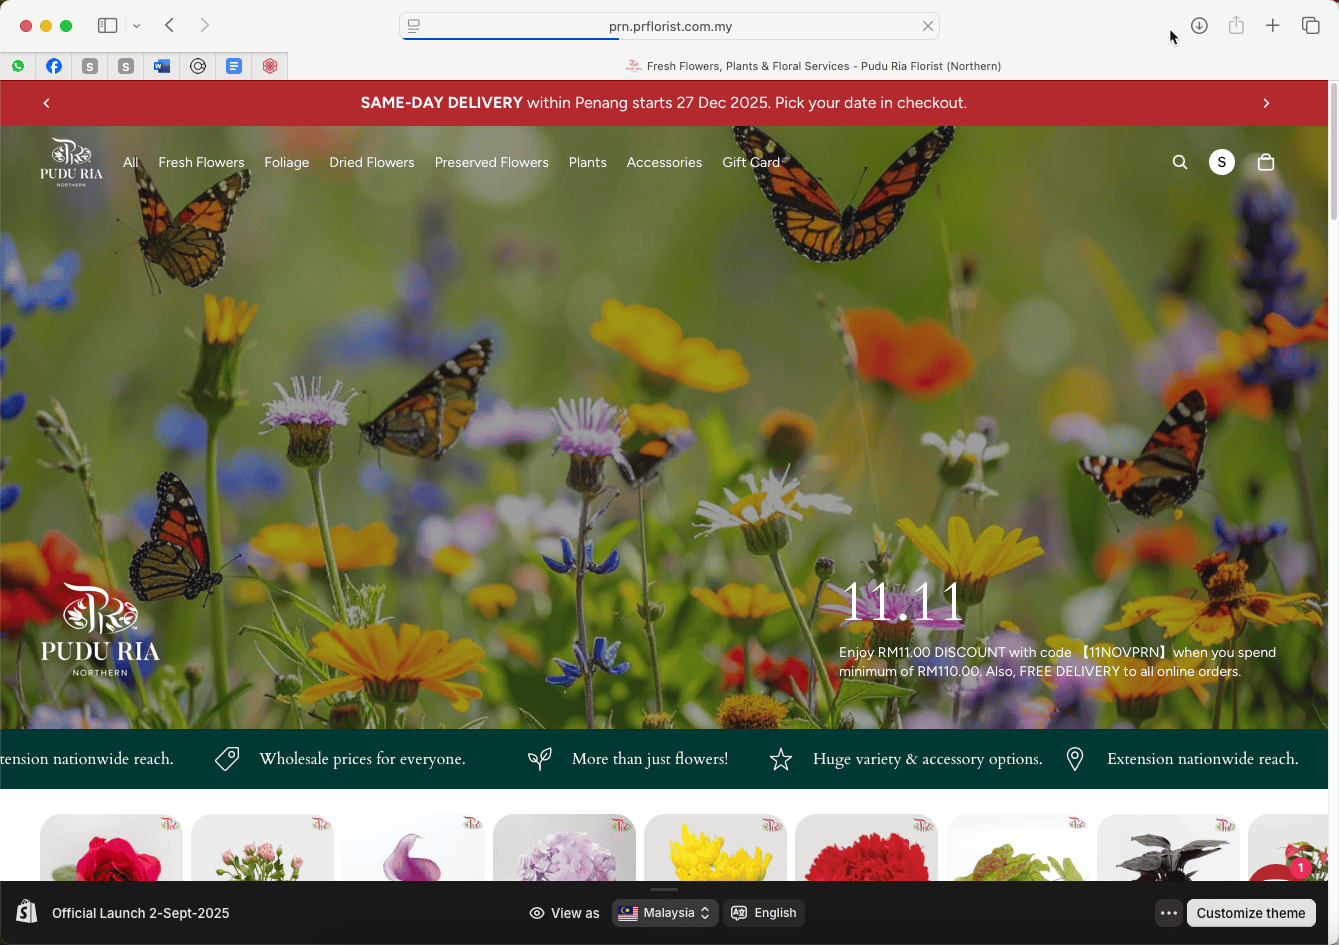Open the Facebook pinned tab

tap(54, 66)
